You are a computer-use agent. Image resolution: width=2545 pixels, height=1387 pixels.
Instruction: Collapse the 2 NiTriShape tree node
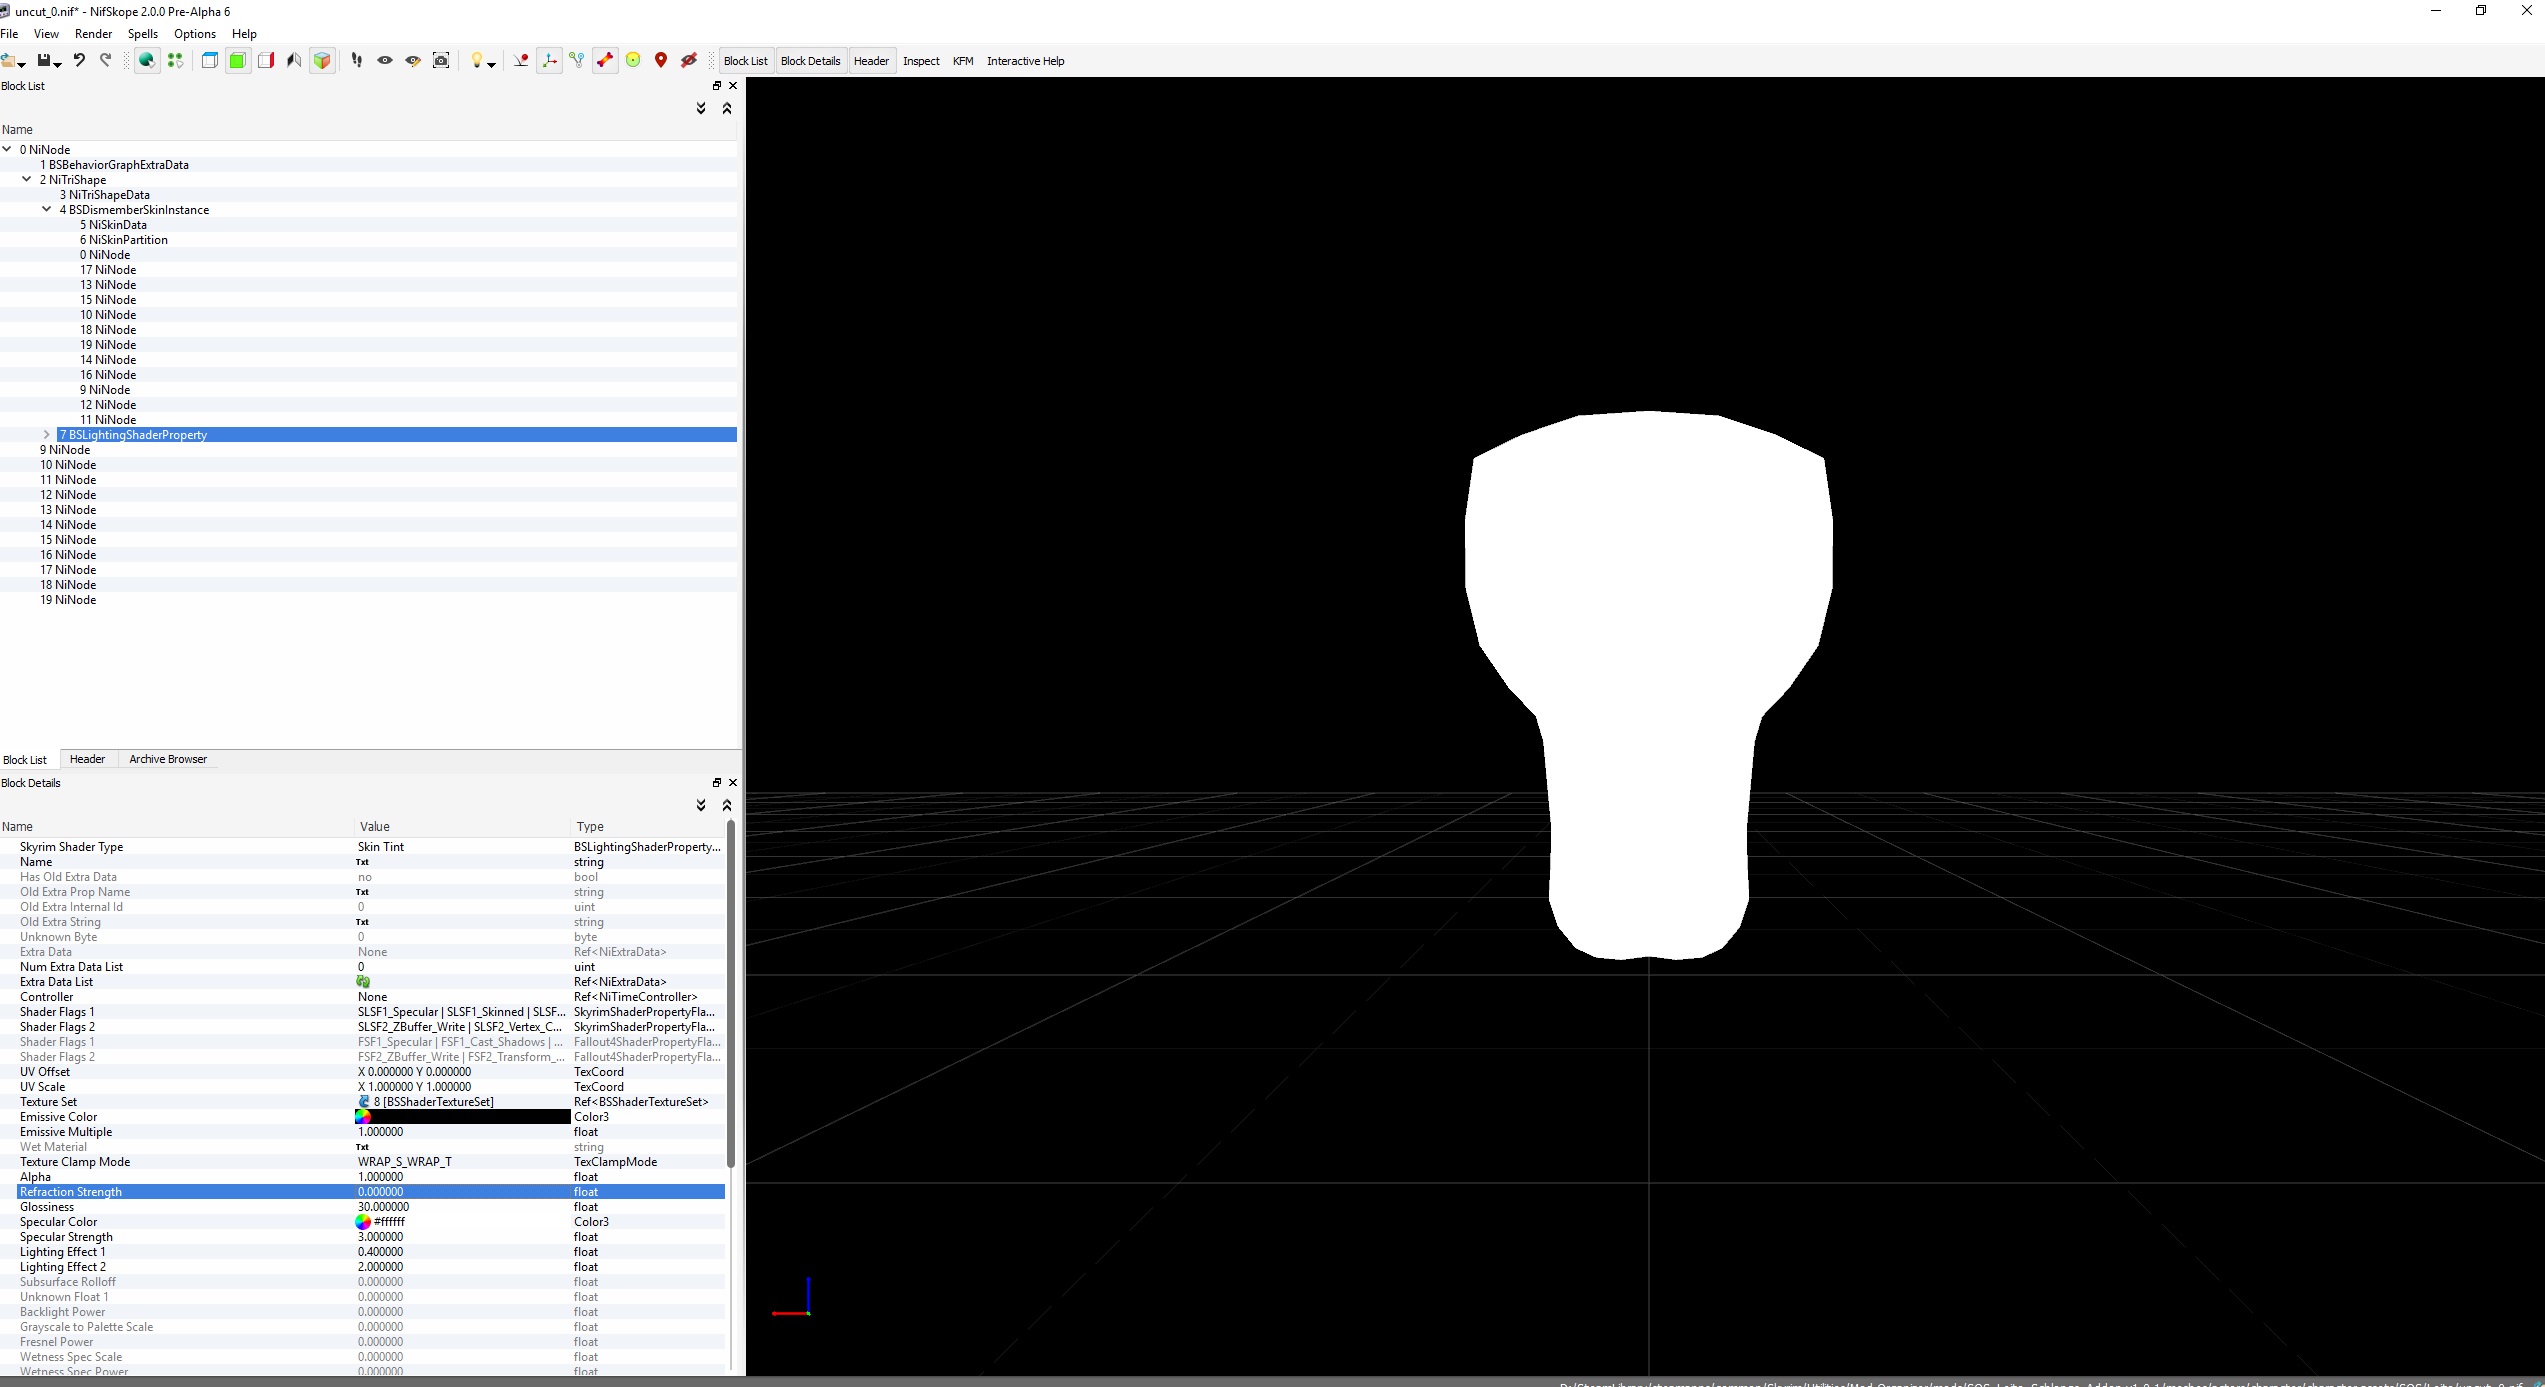click(26, 179)
